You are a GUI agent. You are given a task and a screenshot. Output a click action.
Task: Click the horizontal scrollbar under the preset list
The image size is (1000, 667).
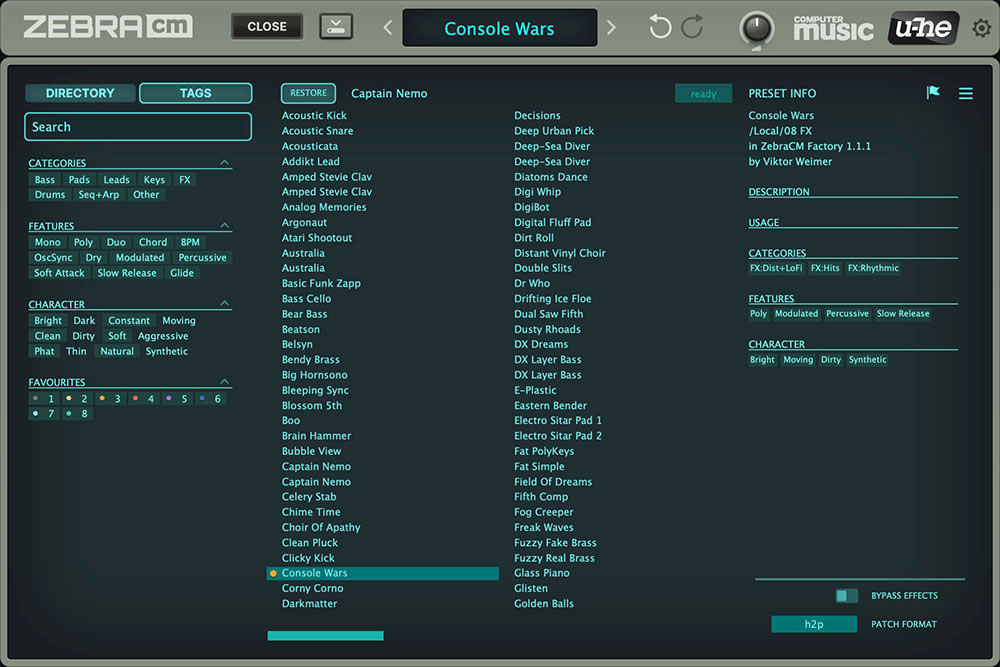point(325,636)
